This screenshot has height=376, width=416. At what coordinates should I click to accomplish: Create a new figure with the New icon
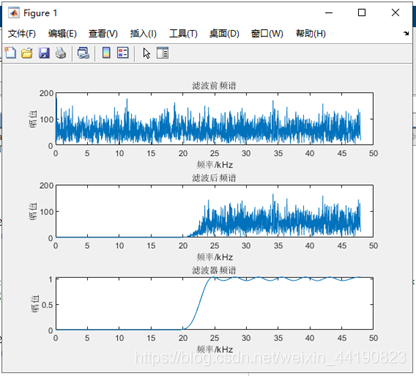pyautogui.click(x=10, y=53)
